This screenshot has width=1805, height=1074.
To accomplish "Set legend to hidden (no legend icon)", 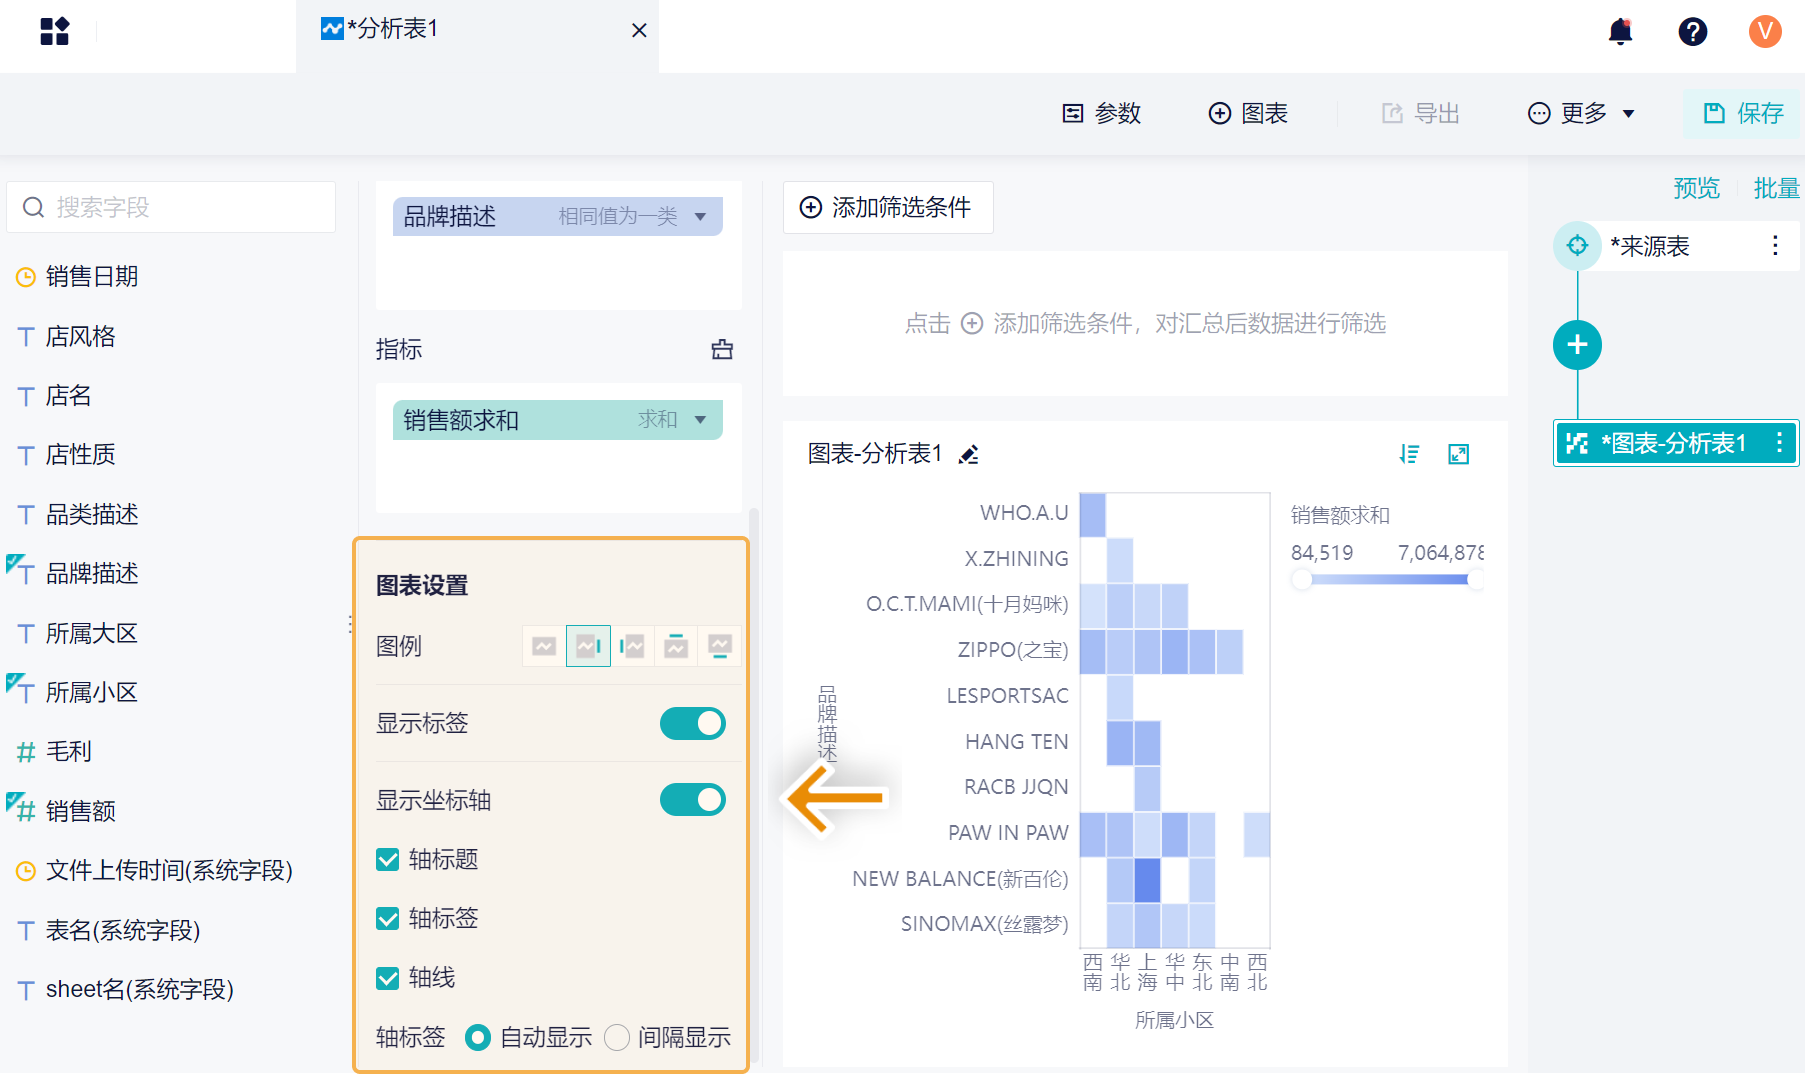I will click(544, 646).
